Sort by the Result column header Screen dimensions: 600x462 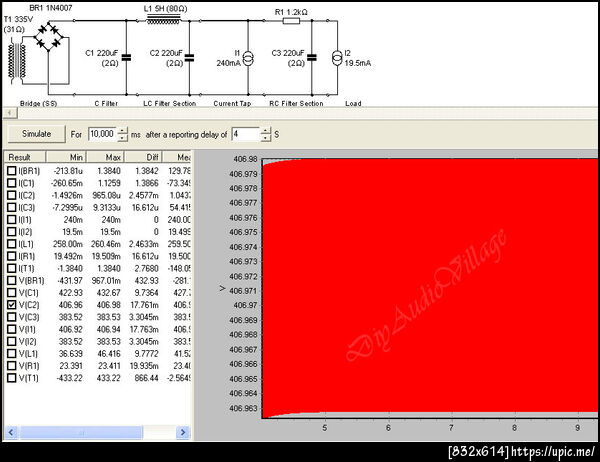tap(25, 157)
